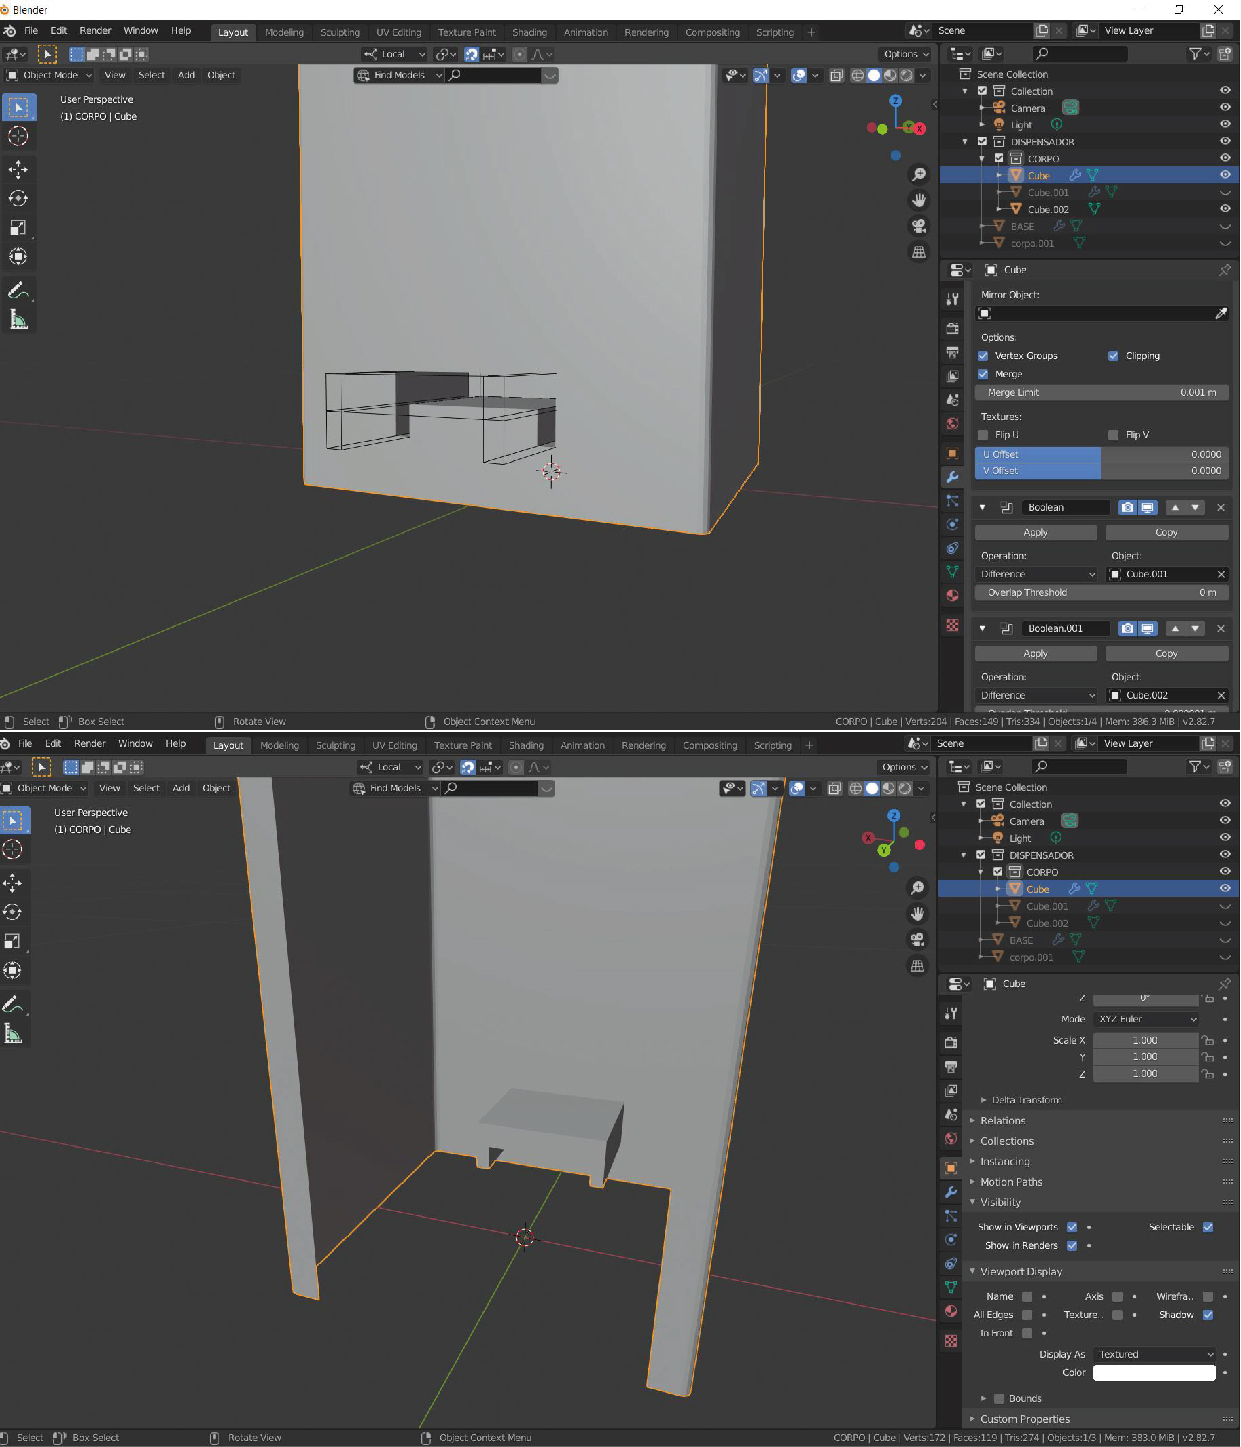Open the File menu in top Blender window
This screenshot has height=1447, width=1241.
click(31, 31)
